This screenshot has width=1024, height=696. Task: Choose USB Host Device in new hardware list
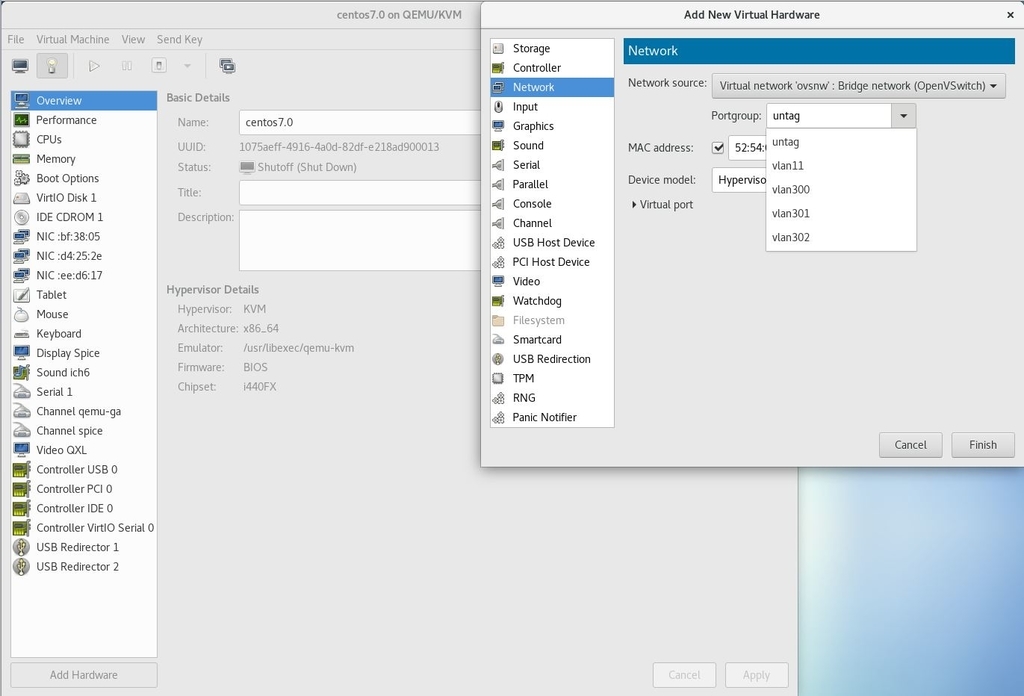coord(552,242)
